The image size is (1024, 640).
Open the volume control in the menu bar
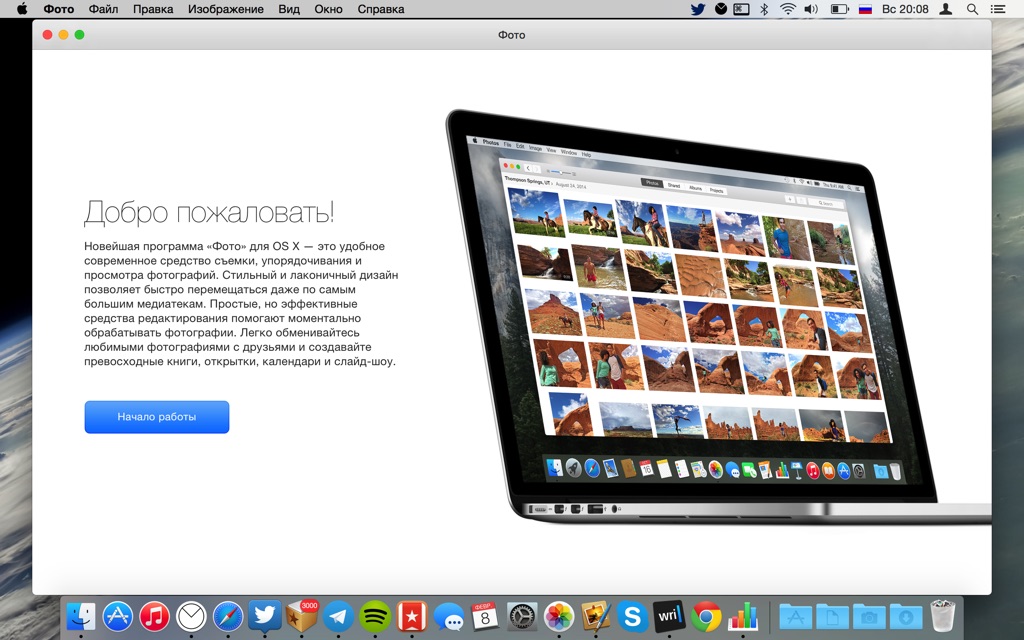pos(811,9)
